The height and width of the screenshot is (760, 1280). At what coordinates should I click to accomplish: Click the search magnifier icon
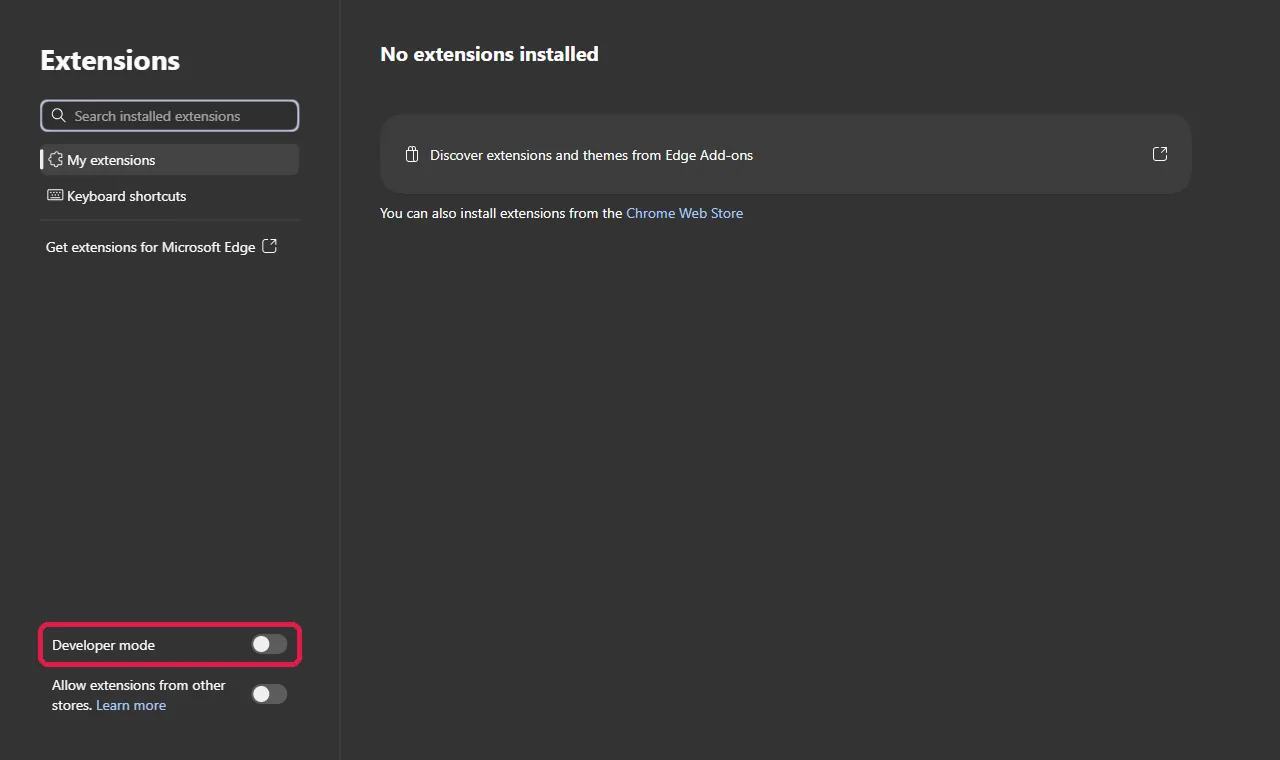[59, 116]
